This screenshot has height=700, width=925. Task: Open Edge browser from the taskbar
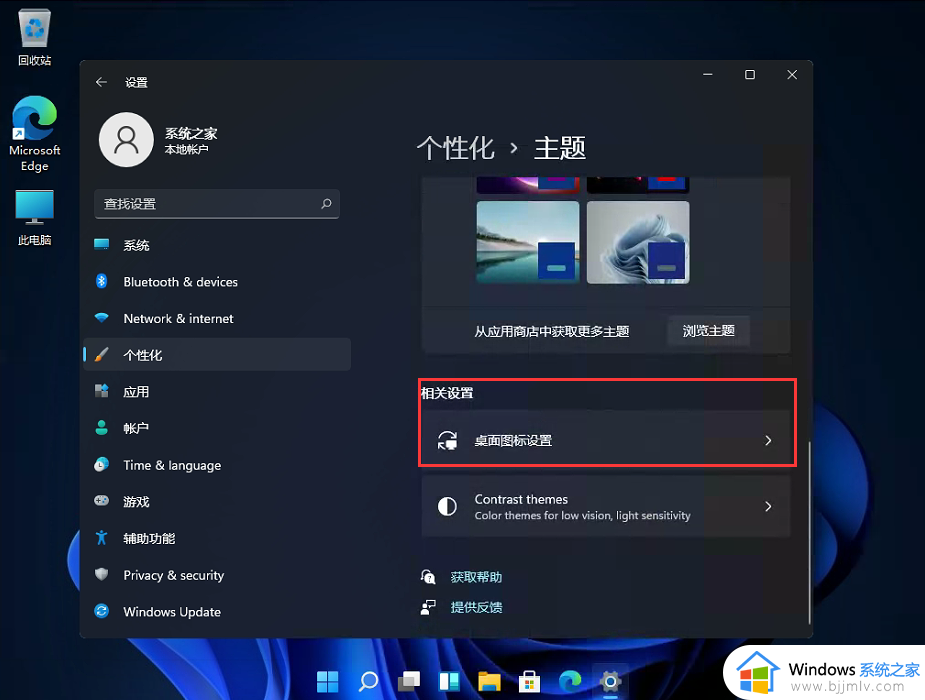click(x=570, y=682)
